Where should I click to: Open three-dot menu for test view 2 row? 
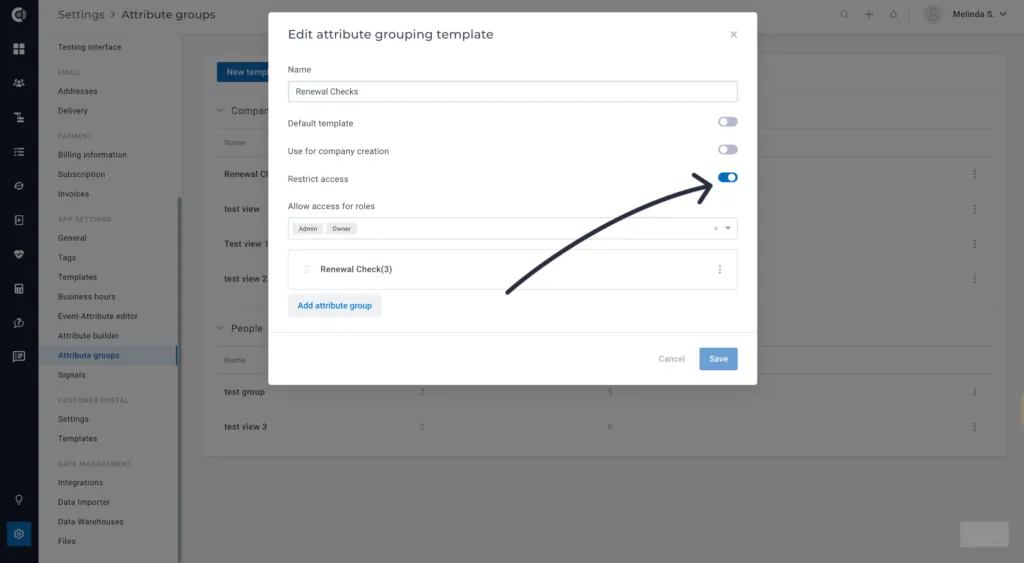coord(974,278)
